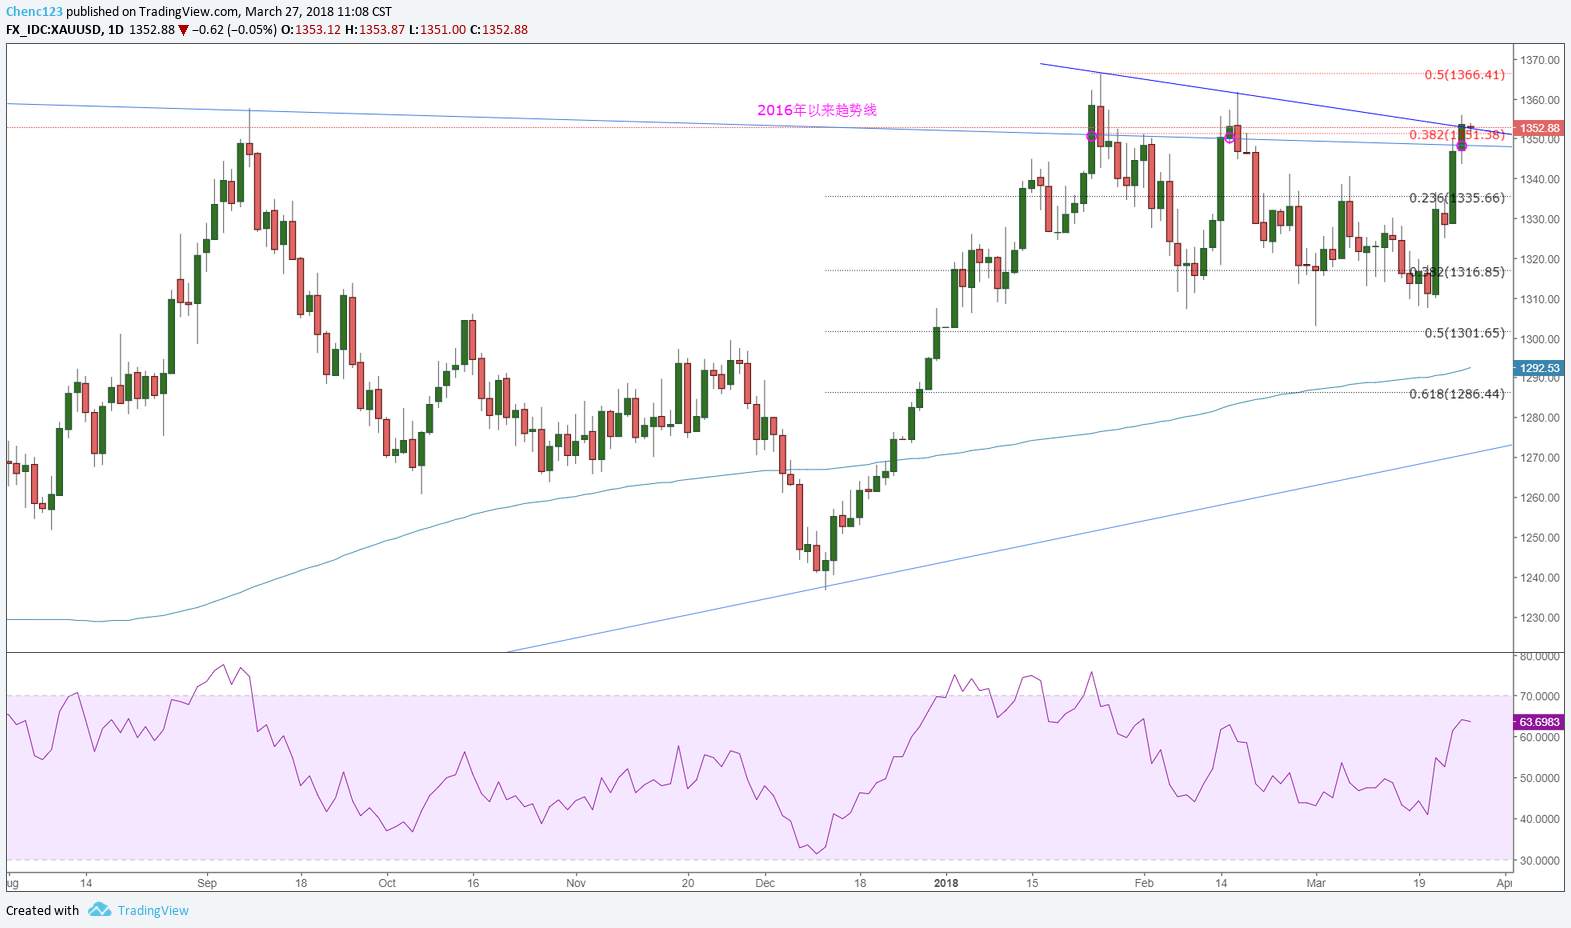Open the Chenc123 author link
This screenshot has width=1571, height=928.
pos(35,12)
